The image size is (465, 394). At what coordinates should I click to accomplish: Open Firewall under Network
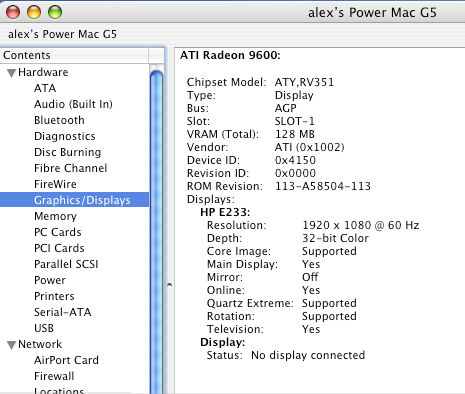pyautogui.click(x=54, y=376)
